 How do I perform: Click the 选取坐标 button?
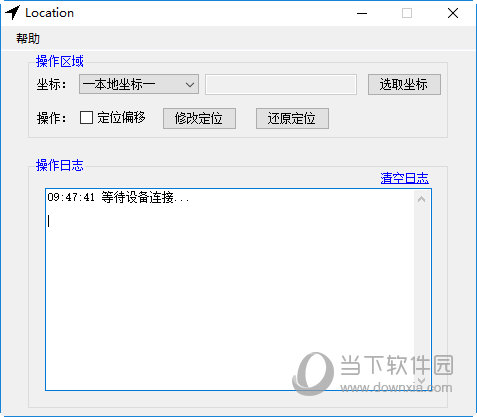point(404,84)
